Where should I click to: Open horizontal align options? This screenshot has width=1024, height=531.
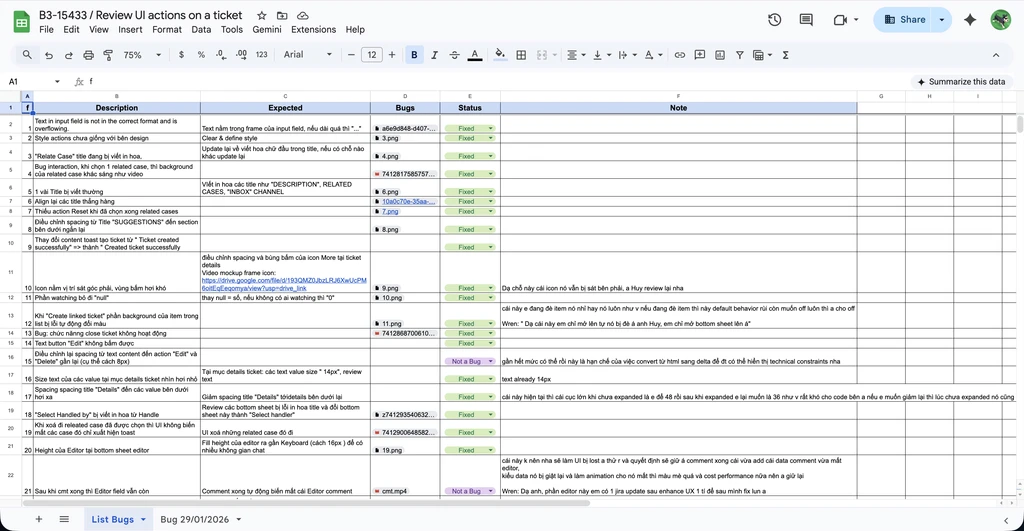click(x=575, y=55)
